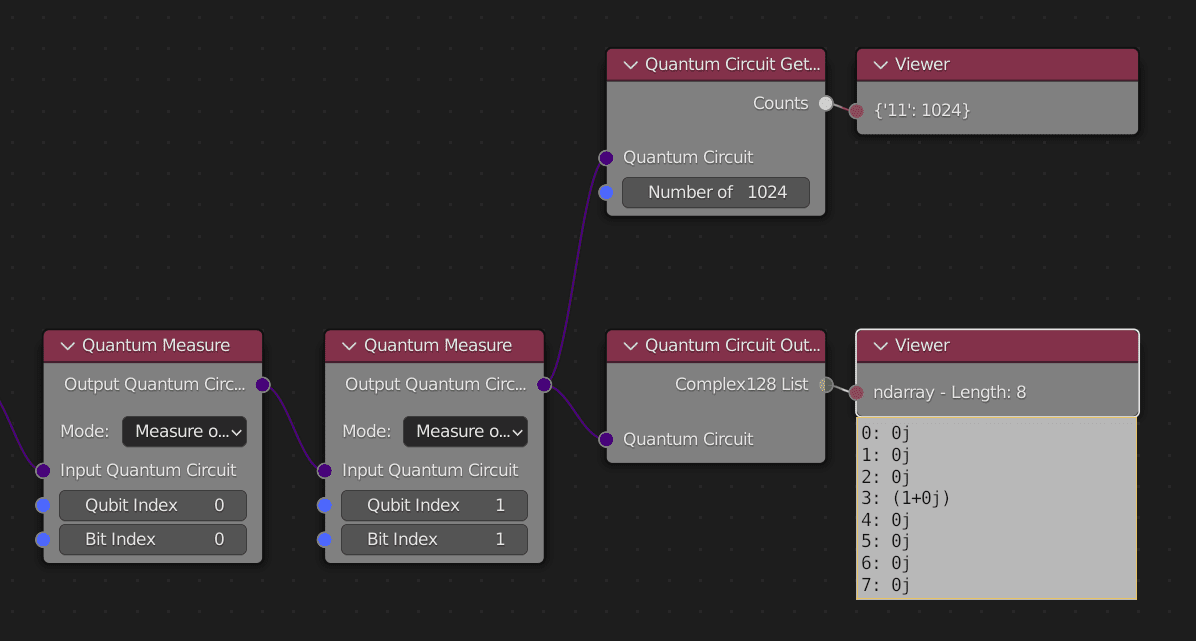1196x641 pixels.
Task: Select title of Quantum Measure node with Bit Index 1
Action: (x=437, y=346)
